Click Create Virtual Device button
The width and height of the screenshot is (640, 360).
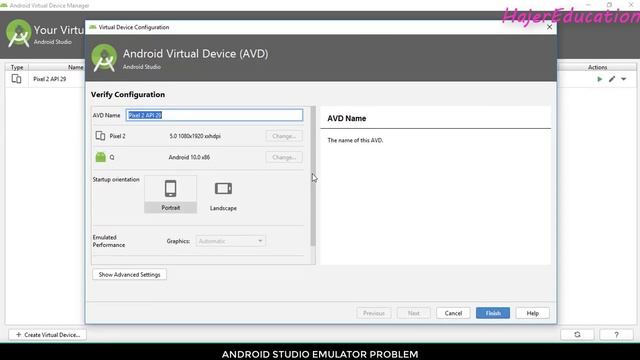coord(47,335)
